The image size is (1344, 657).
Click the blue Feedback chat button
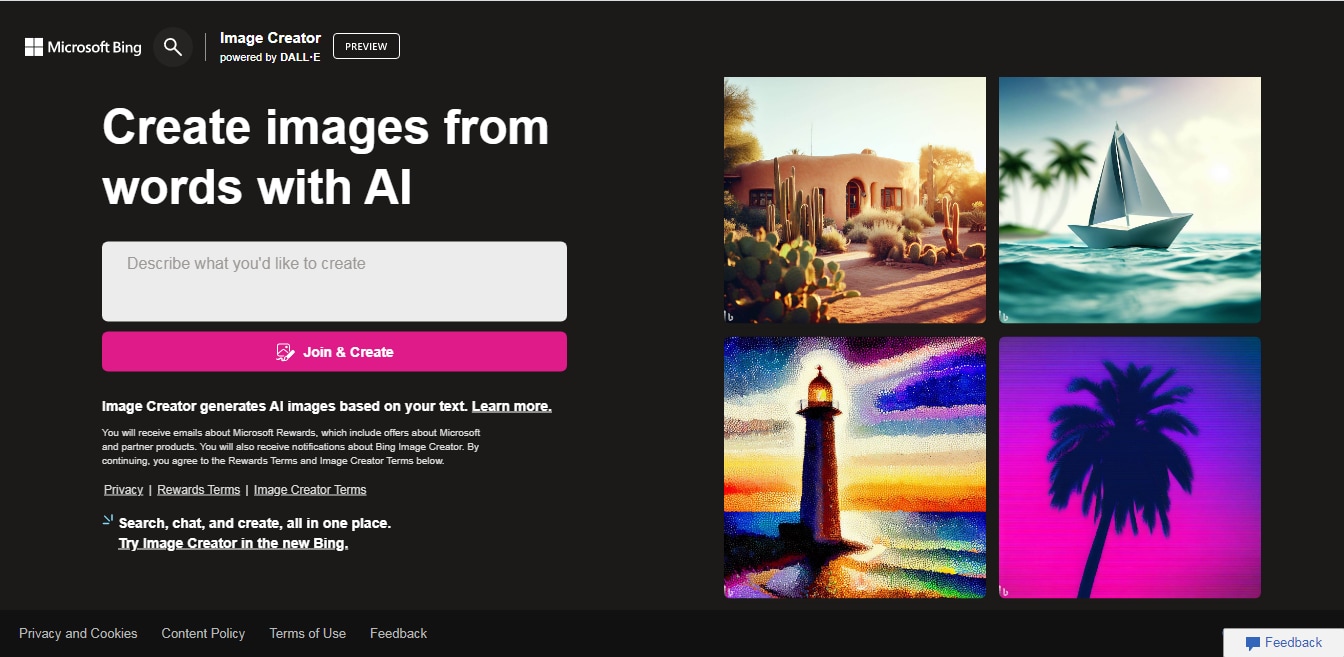click(x=1284, y=643)
